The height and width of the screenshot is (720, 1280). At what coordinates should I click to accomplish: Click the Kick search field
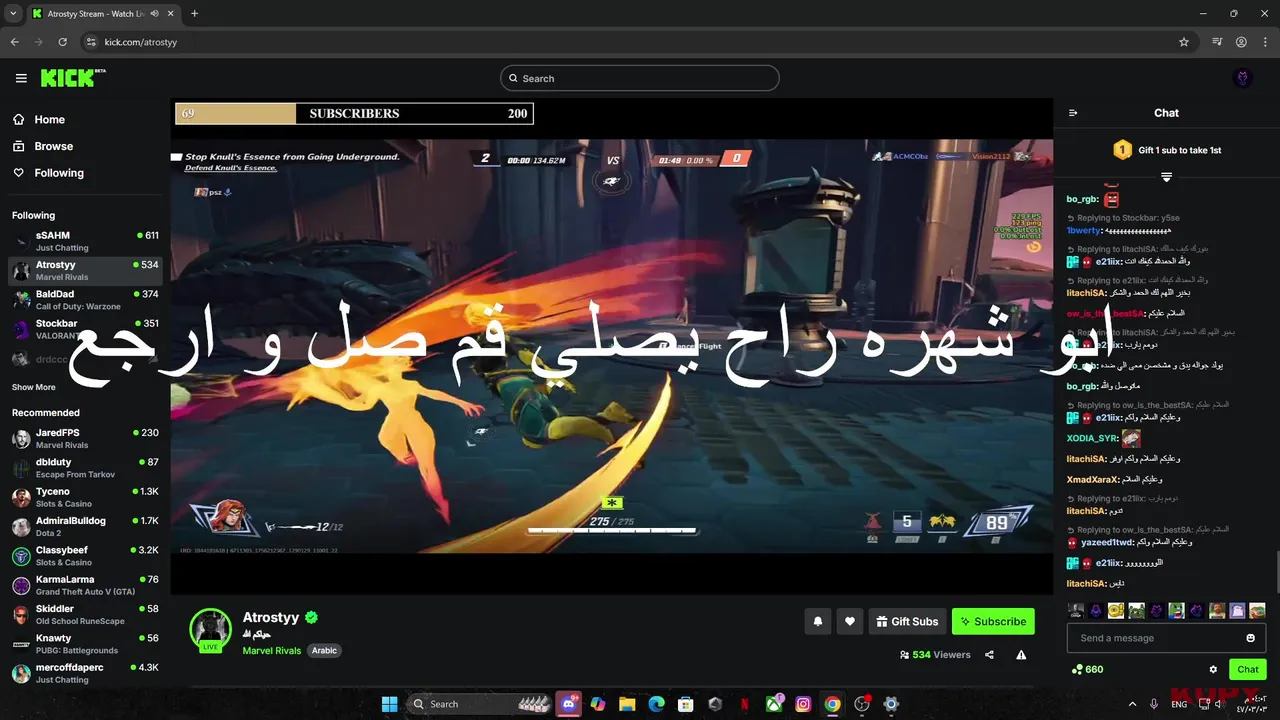click(640, 78)
